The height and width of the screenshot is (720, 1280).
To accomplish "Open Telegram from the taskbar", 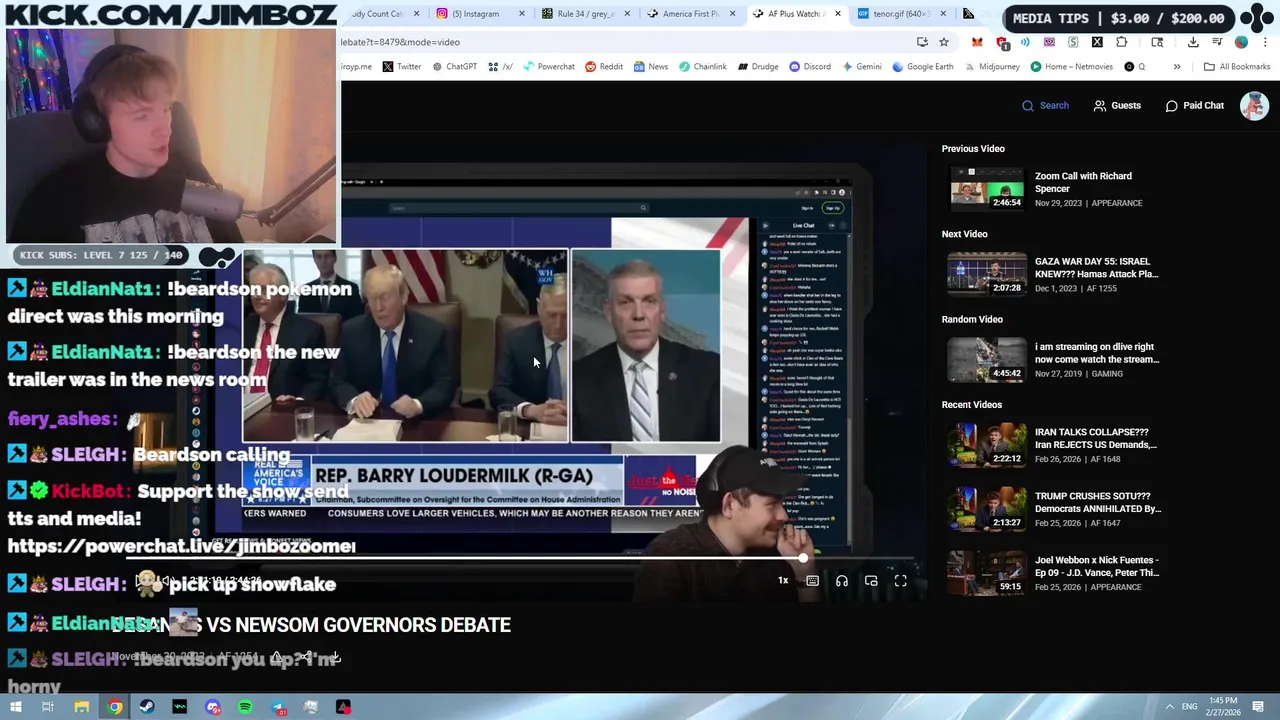I will click(x=278, y=707).
